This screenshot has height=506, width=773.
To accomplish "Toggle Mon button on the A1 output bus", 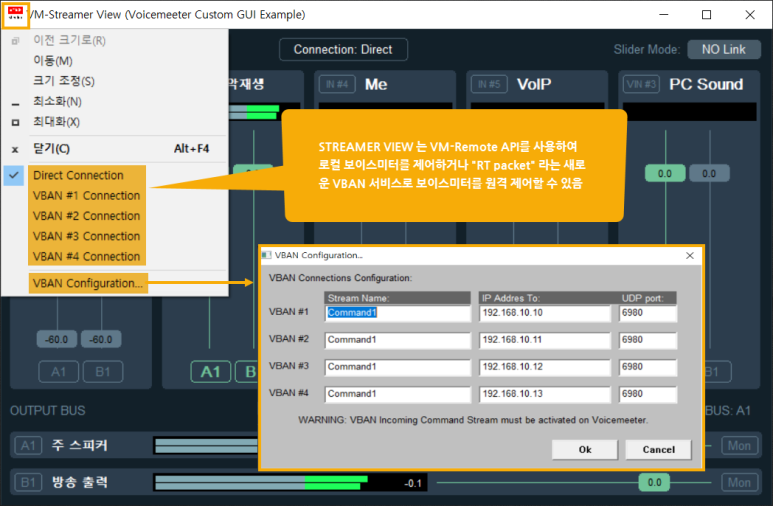I will click(739, 446).
